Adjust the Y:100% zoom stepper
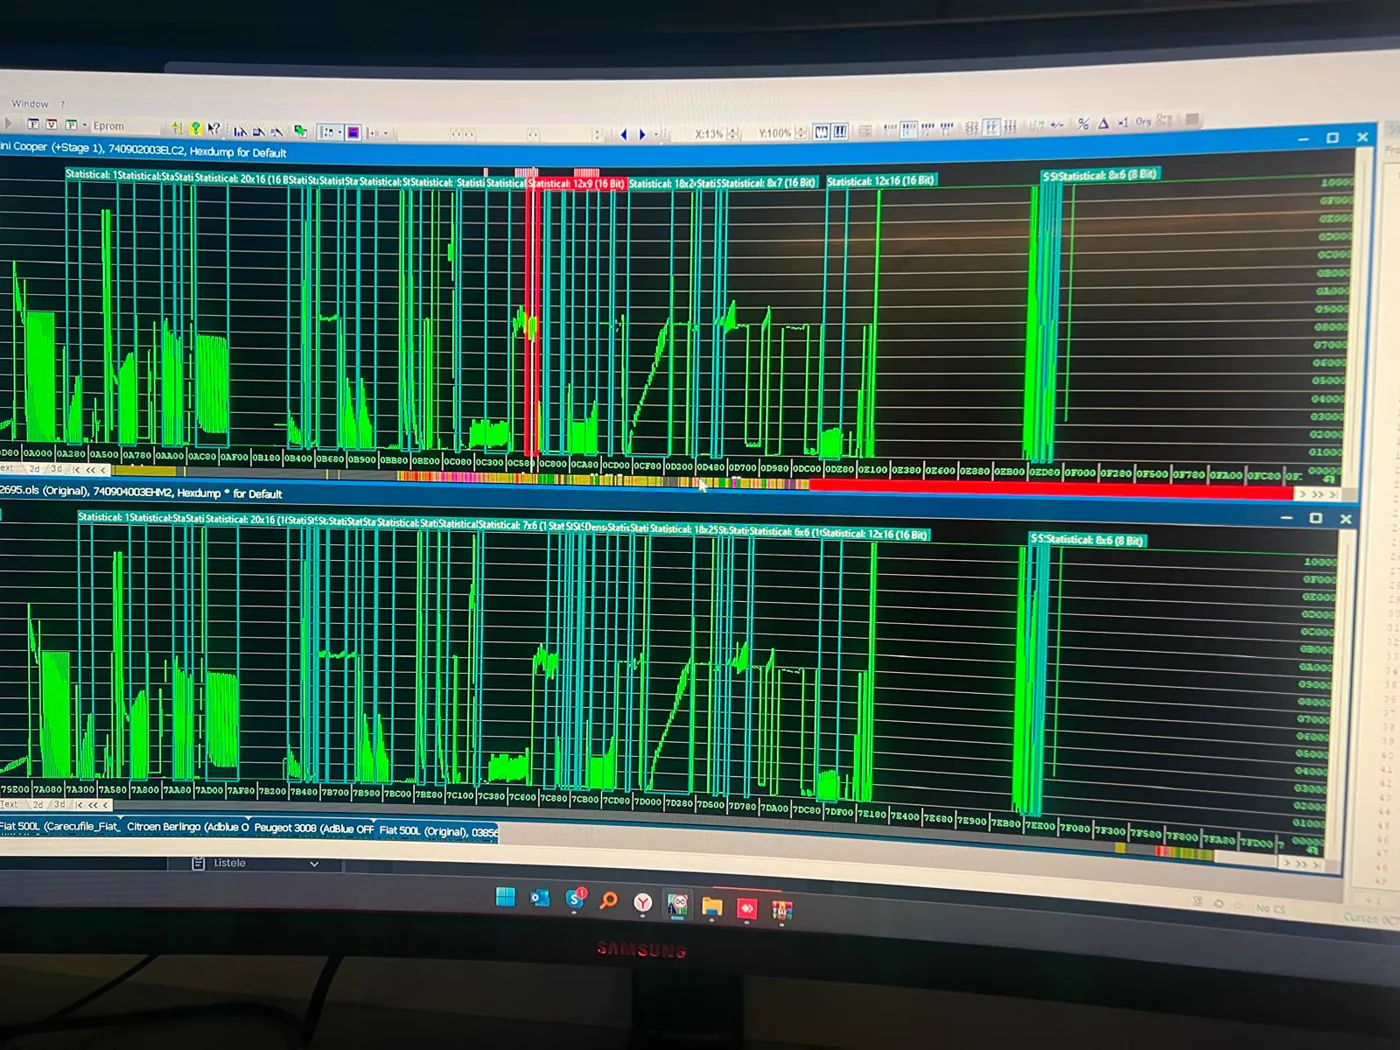The width and height of the screenshot is (1400, 1050). 800,132
